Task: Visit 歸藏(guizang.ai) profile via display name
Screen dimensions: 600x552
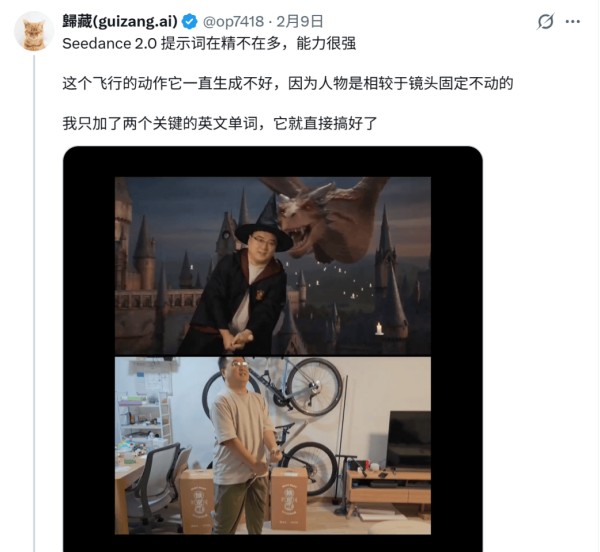Action: pyautogui.click(x=120, y=21)
